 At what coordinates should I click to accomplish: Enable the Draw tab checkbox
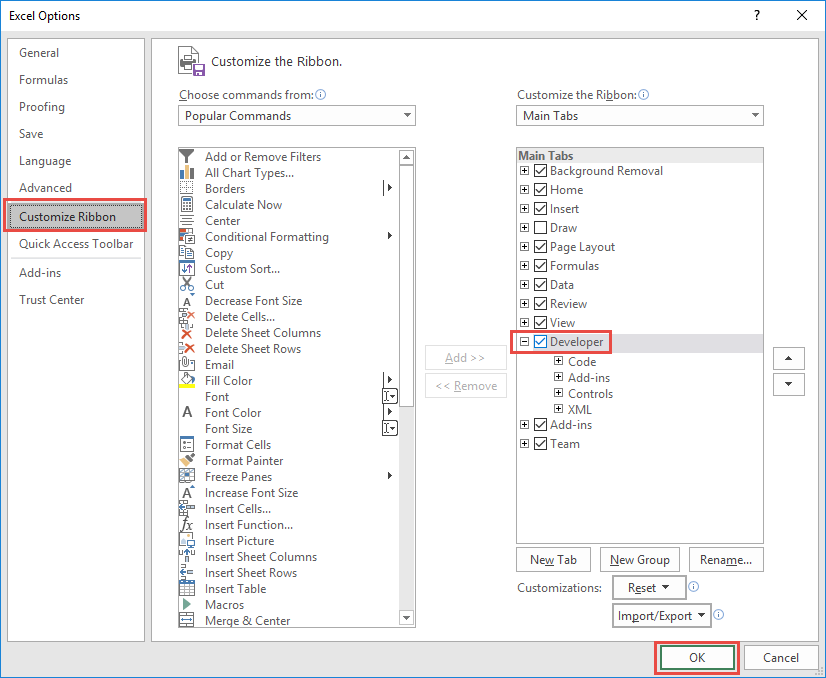pos(538,228)
